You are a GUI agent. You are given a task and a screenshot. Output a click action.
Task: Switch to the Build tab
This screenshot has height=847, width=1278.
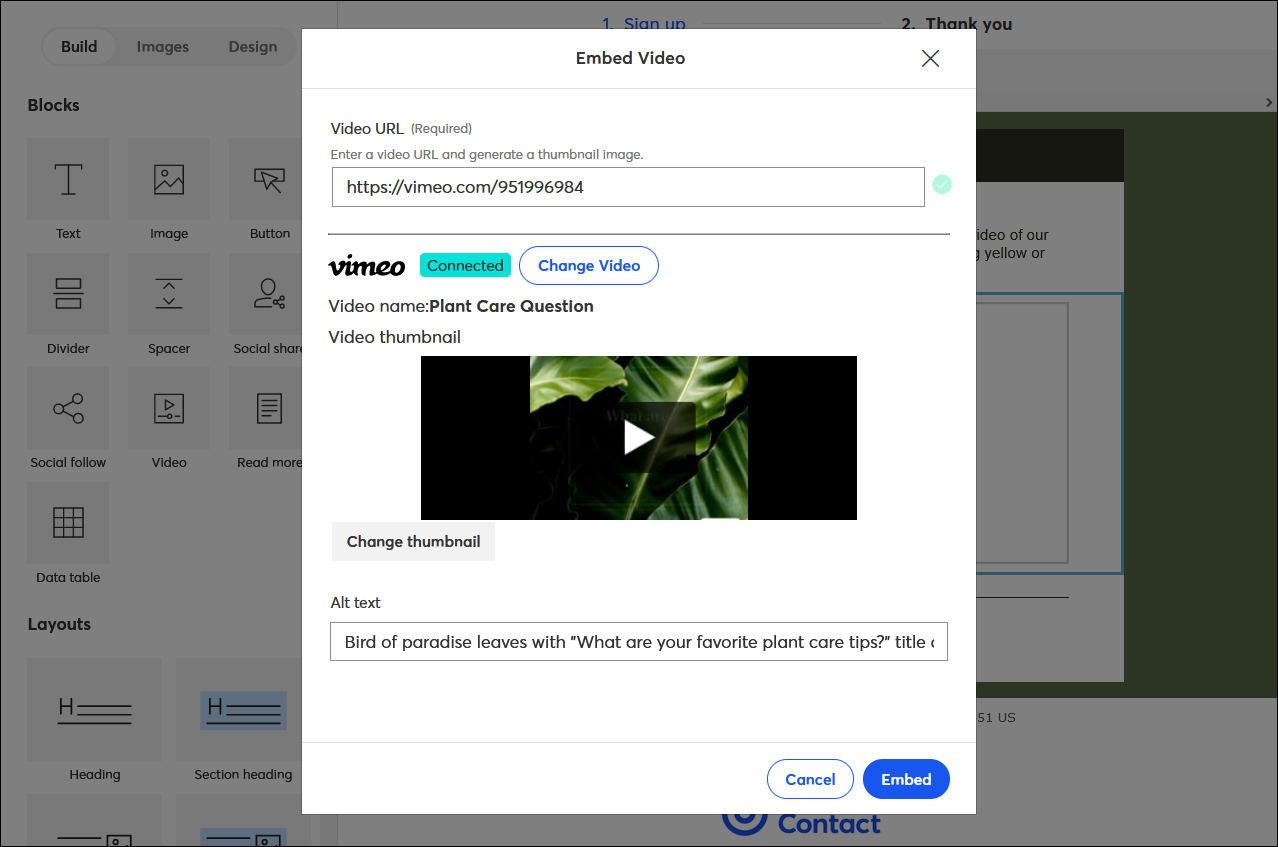pos(79,46)
